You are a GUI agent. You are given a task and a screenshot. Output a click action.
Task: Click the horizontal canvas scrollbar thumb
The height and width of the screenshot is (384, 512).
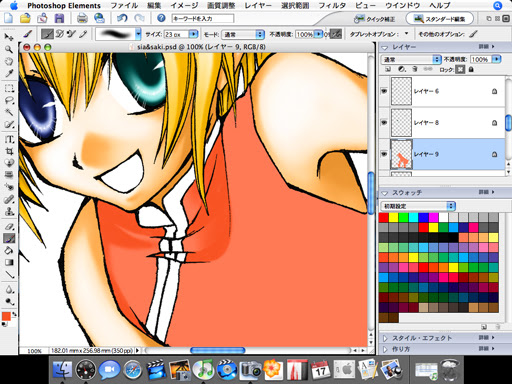217,350
